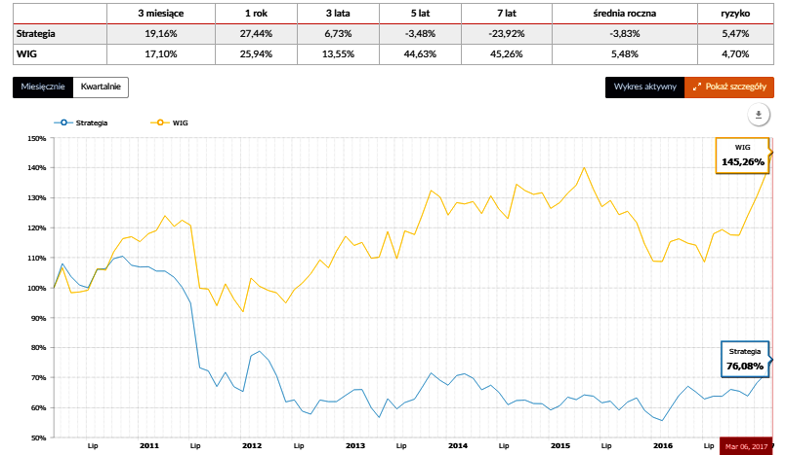The width and height of the screenshot is (786, 455).
Task: Click the 150% y-axis label
Action: point(37,138)
